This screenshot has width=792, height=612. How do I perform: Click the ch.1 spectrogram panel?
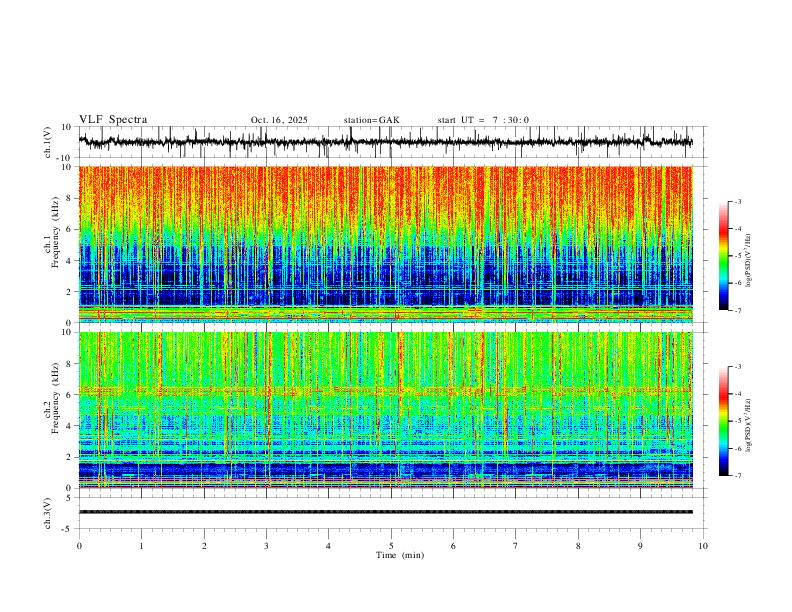(x=385, y=244)
